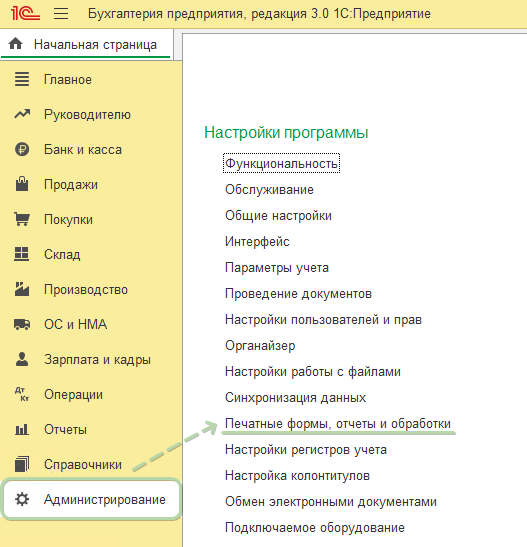Open Настройки работы с файлами
Screen dimensions: 527x547
[313, 372]
